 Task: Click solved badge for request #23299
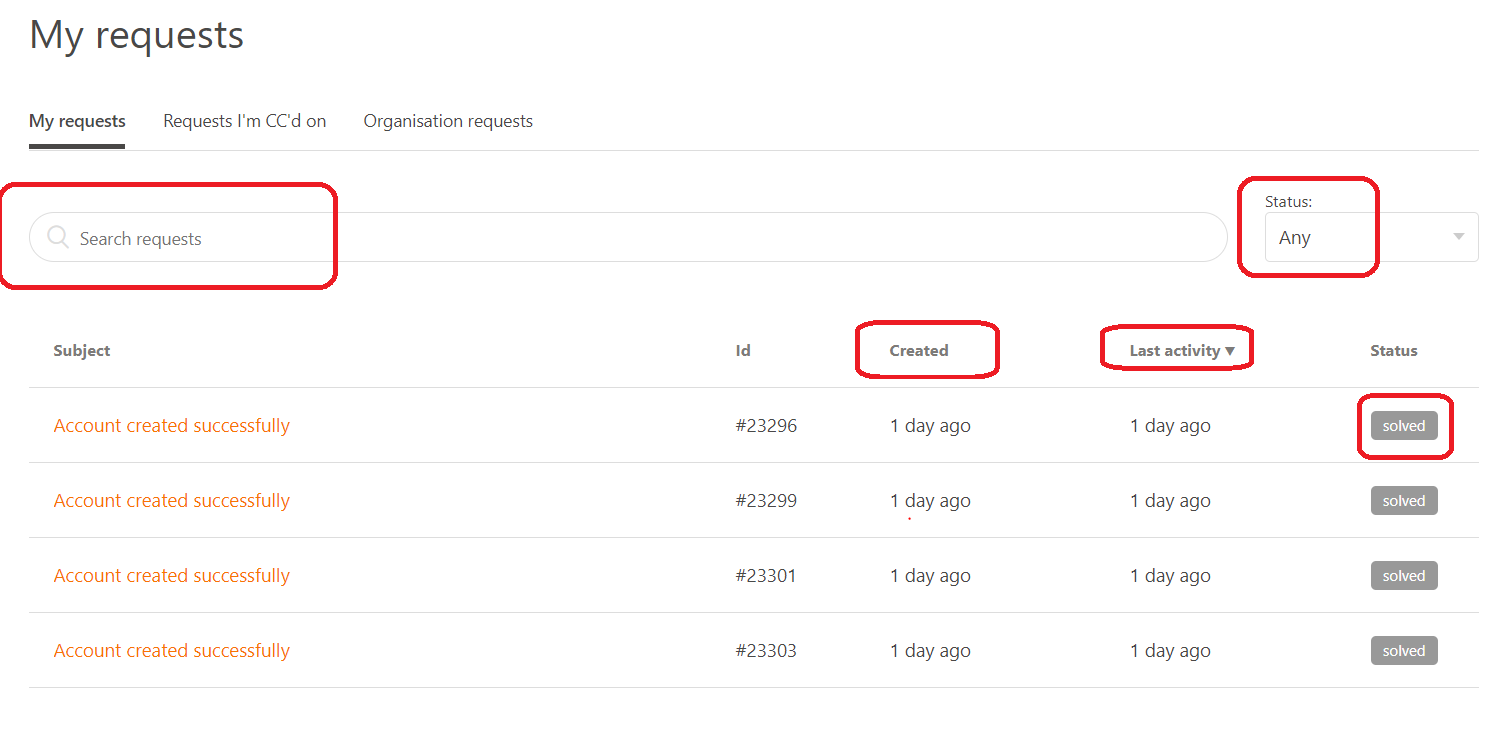(1403, 500)
